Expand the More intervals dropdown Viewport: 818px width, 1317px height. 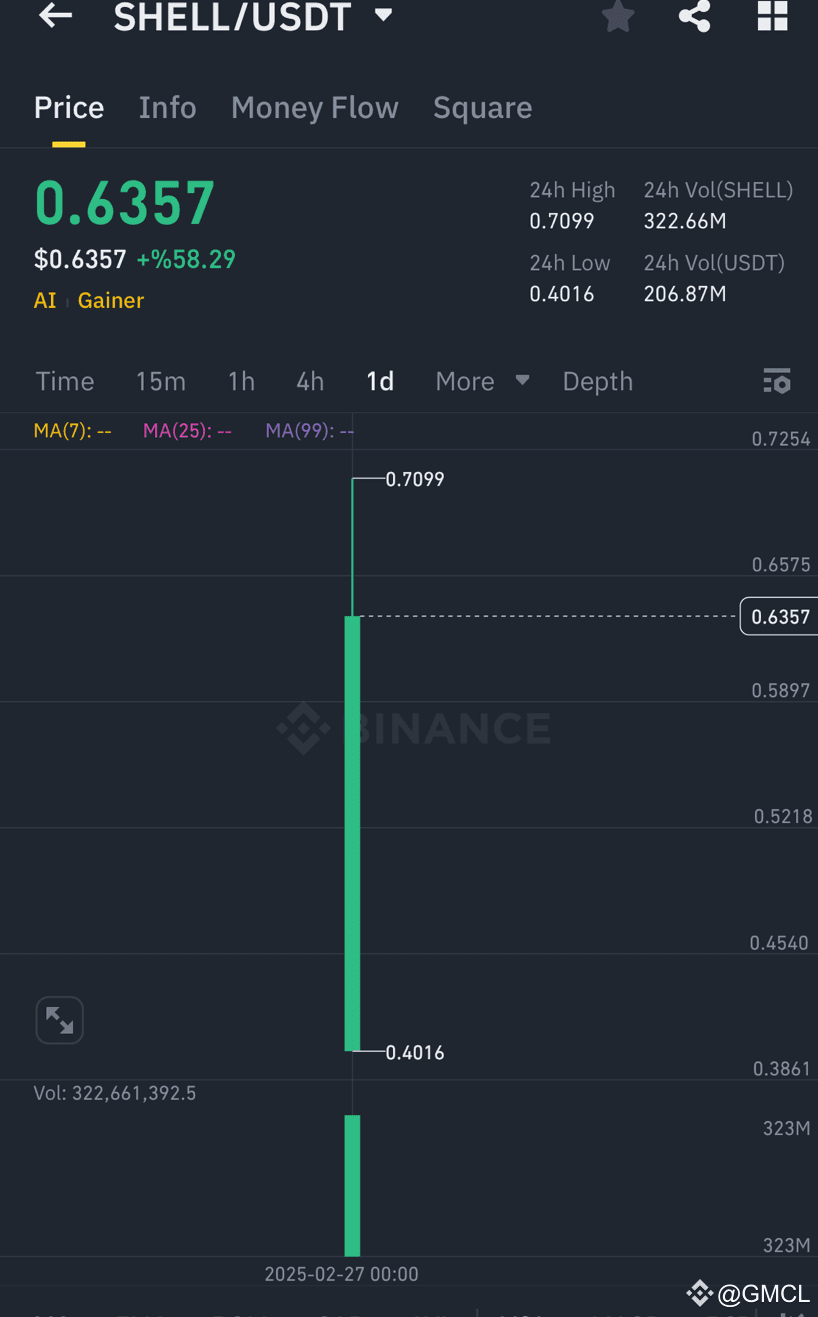tap(483, 381)
